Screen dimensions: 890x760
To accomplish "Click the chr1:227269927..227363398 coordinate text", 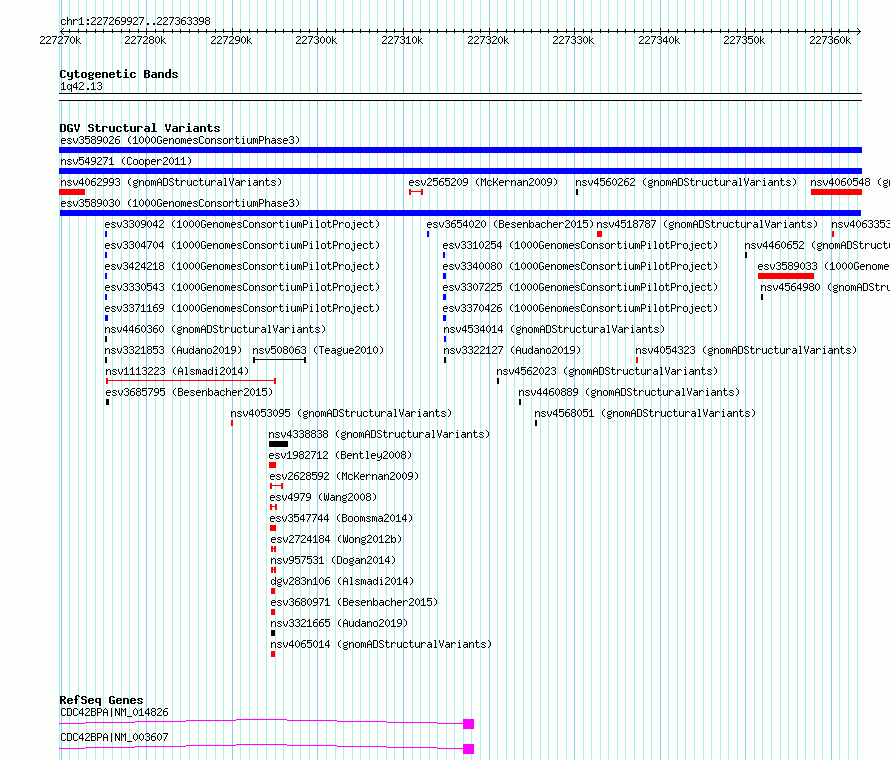I will tap(135, 21).
